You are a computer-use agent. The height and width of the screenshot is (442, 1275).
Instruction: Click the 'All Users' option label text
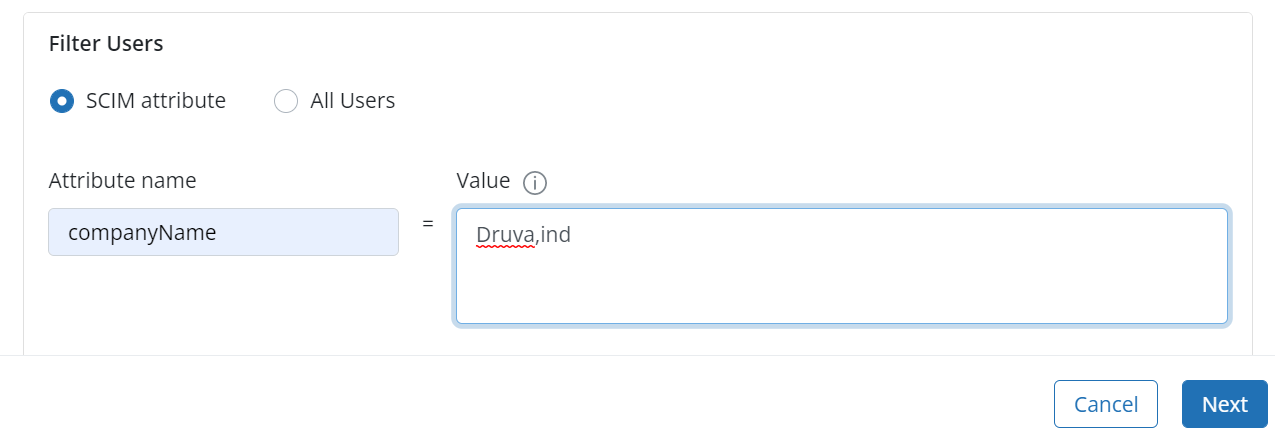(x=352, y=101)
